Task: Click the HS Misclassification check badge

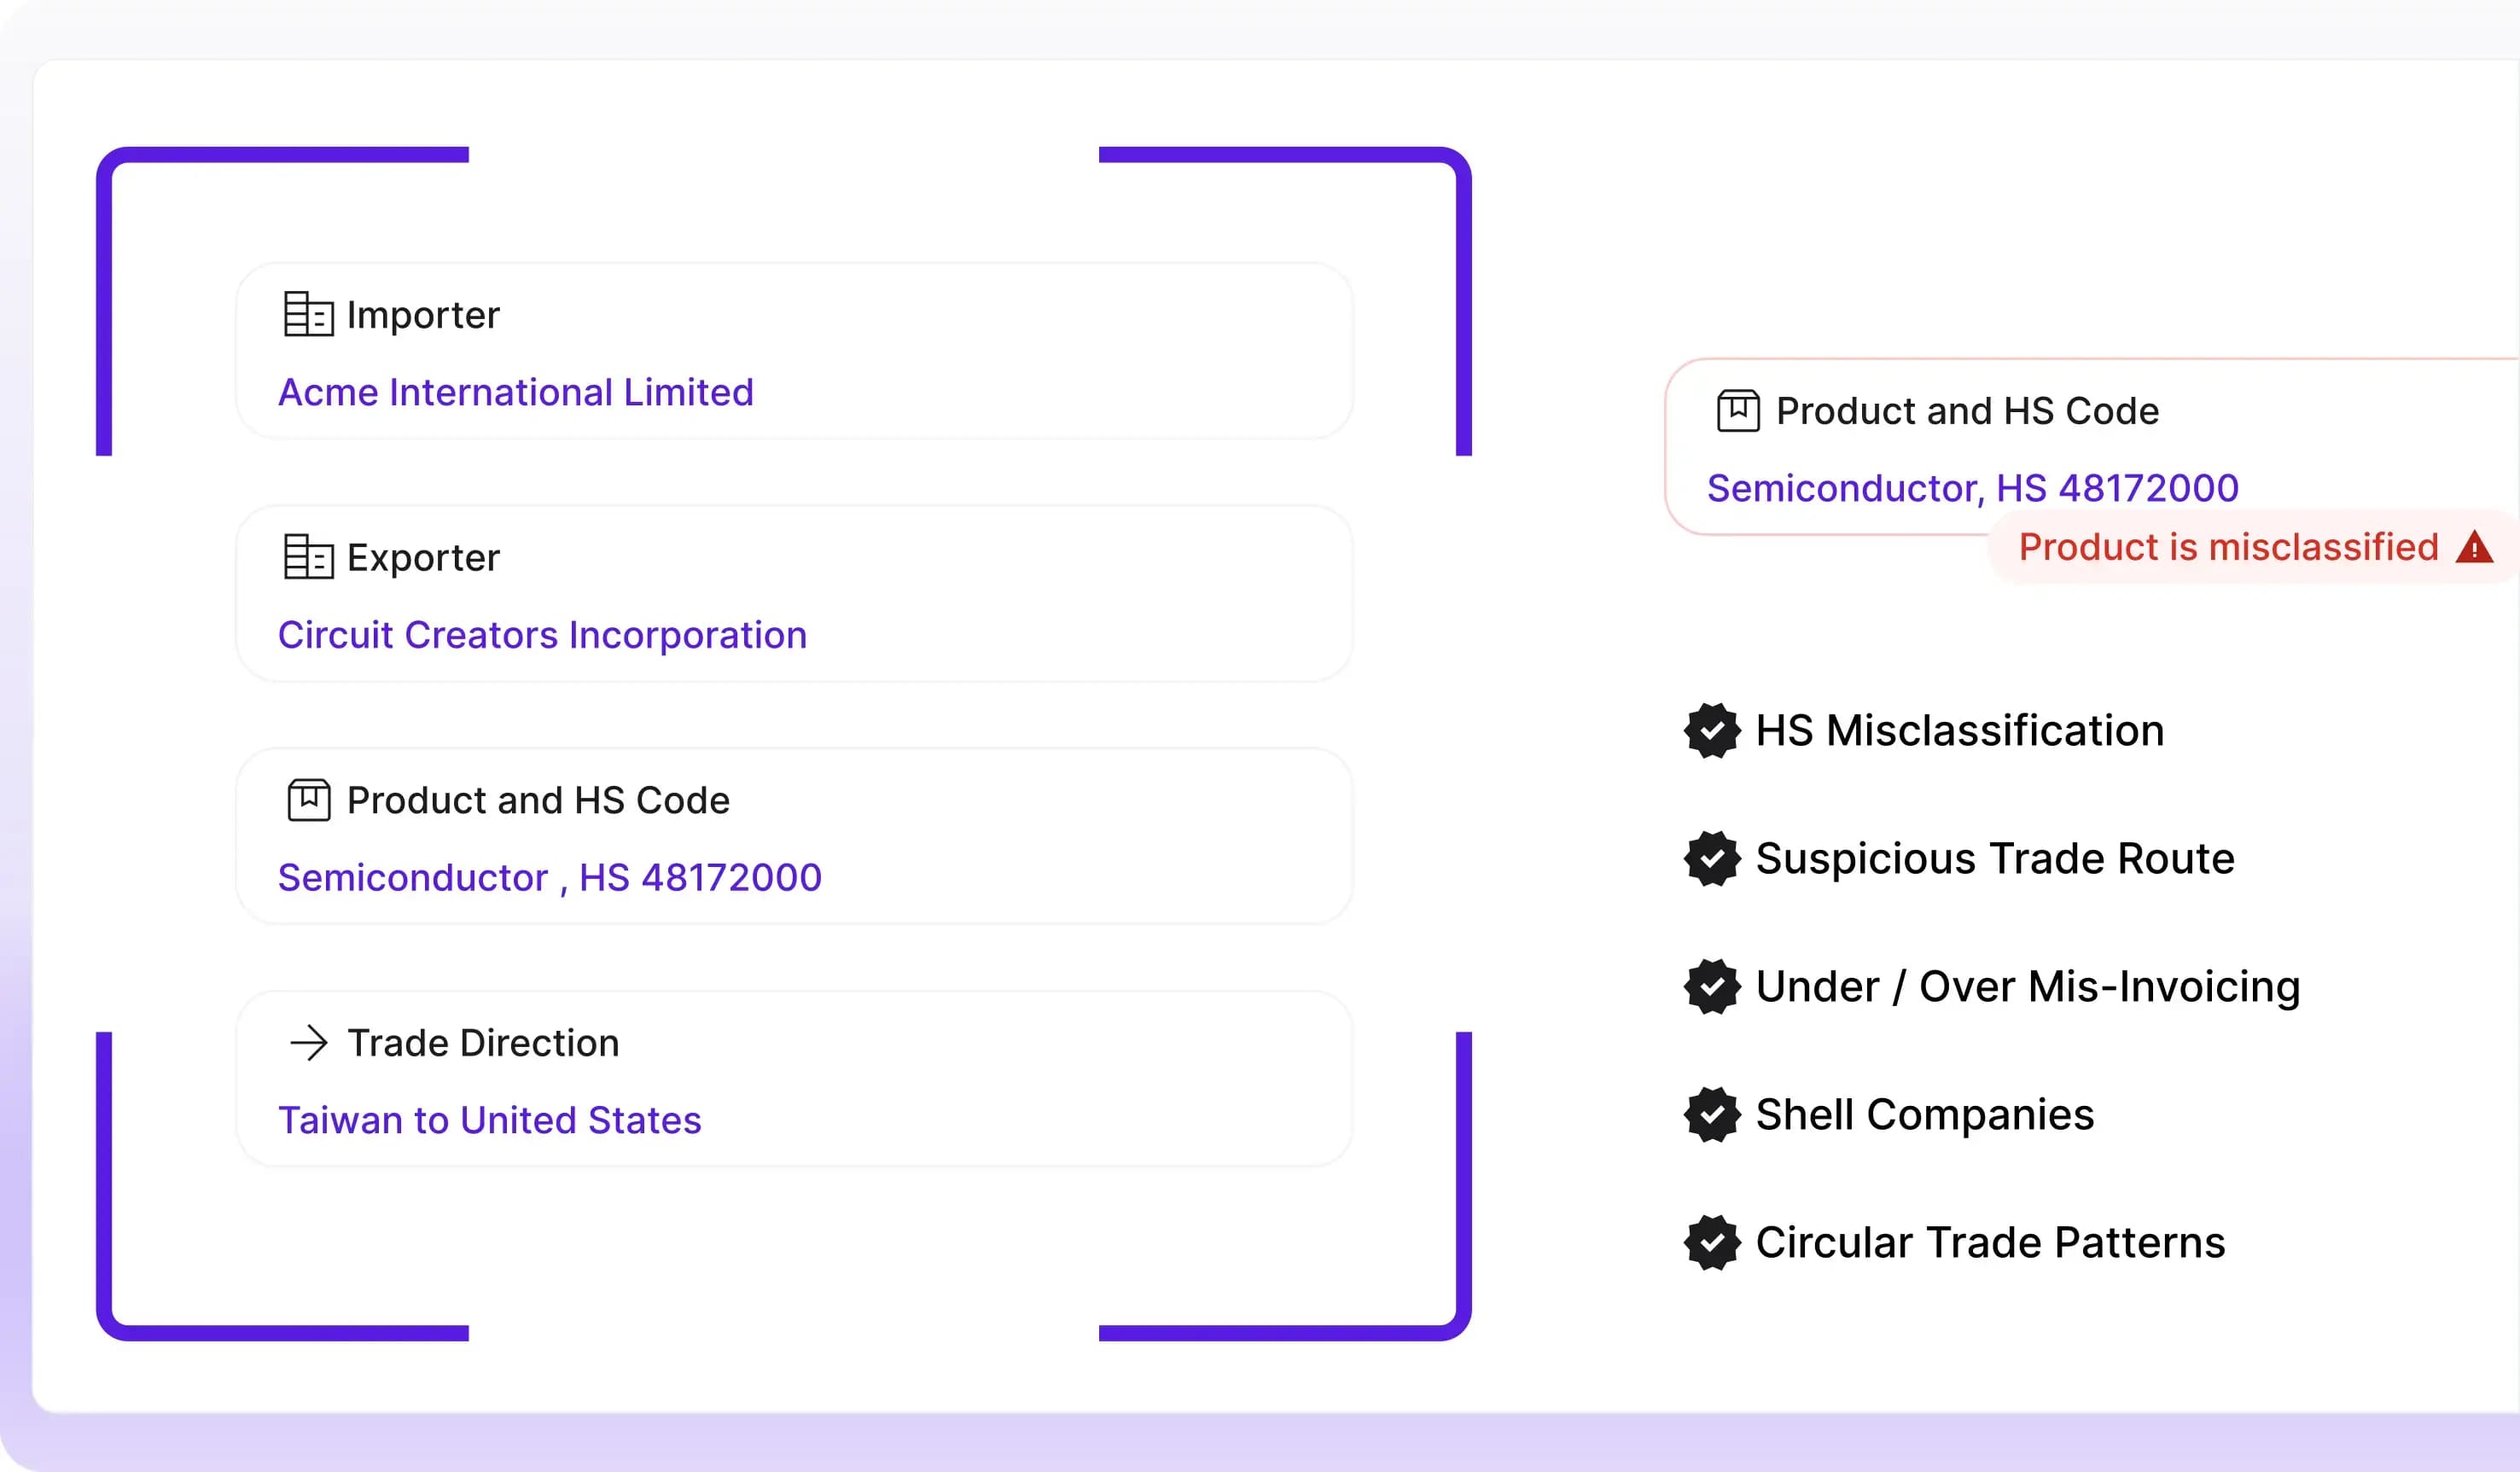Action: (x=1712, y=731)
